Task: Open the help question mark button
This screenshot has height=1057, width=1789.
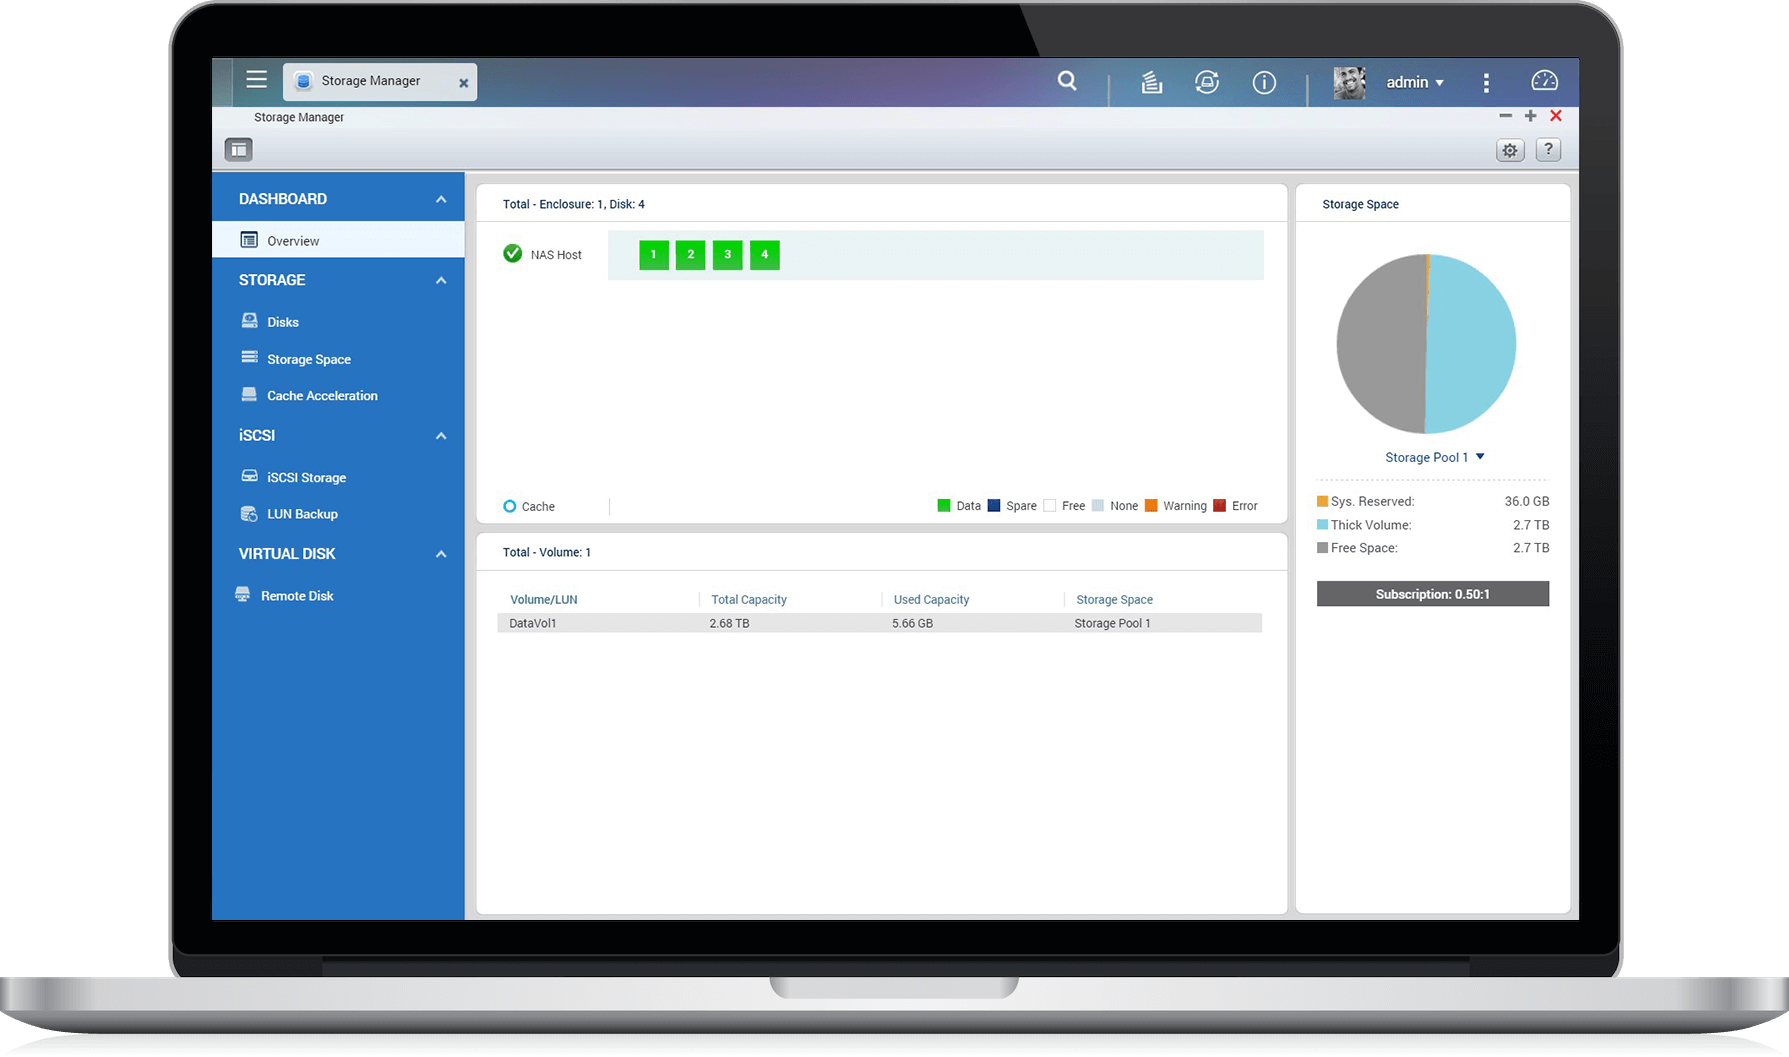Action: (x=1548, y=150)
